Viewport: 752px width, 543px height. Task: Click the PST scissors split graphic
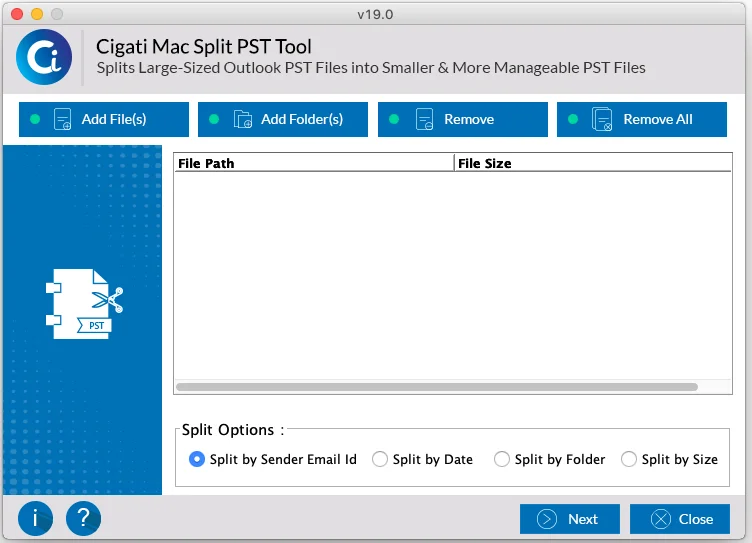84,304
